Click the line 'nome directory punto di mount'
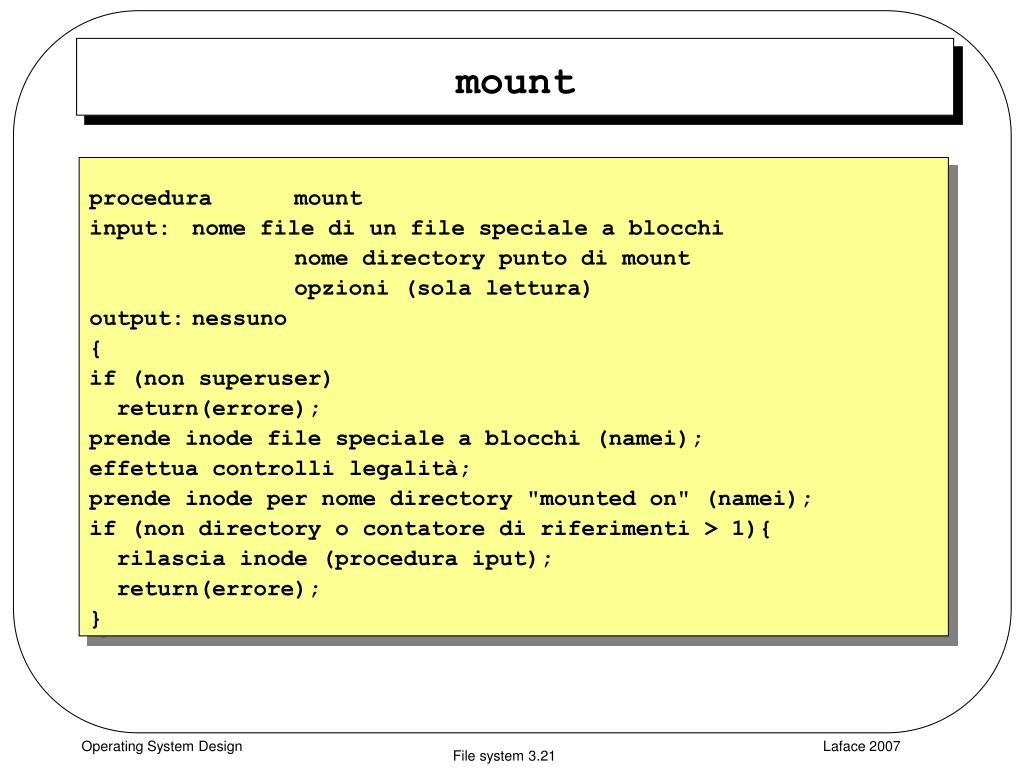This screenshot has width=1024, height=768. point(492,259)
